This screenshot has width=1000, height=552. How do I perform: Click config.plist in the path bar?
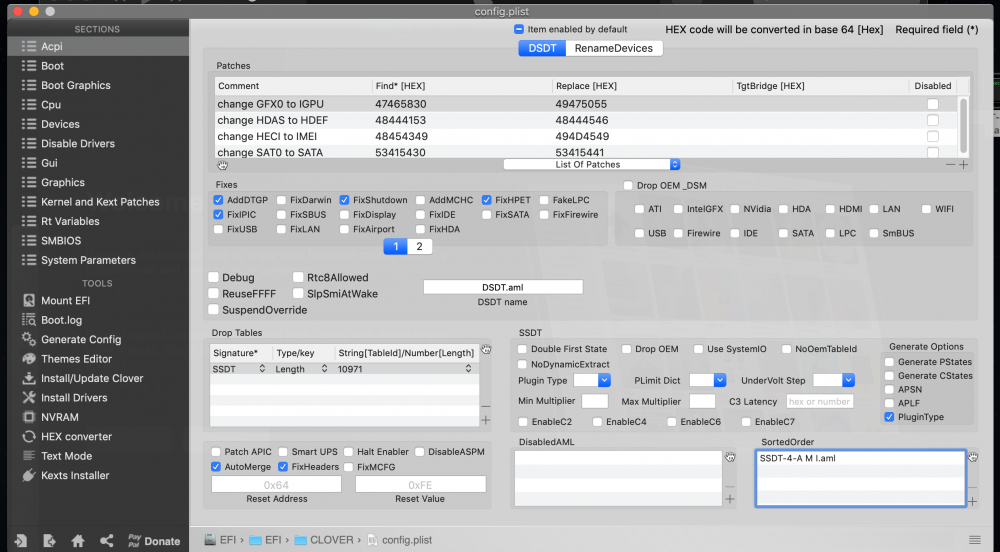(400, 540)
